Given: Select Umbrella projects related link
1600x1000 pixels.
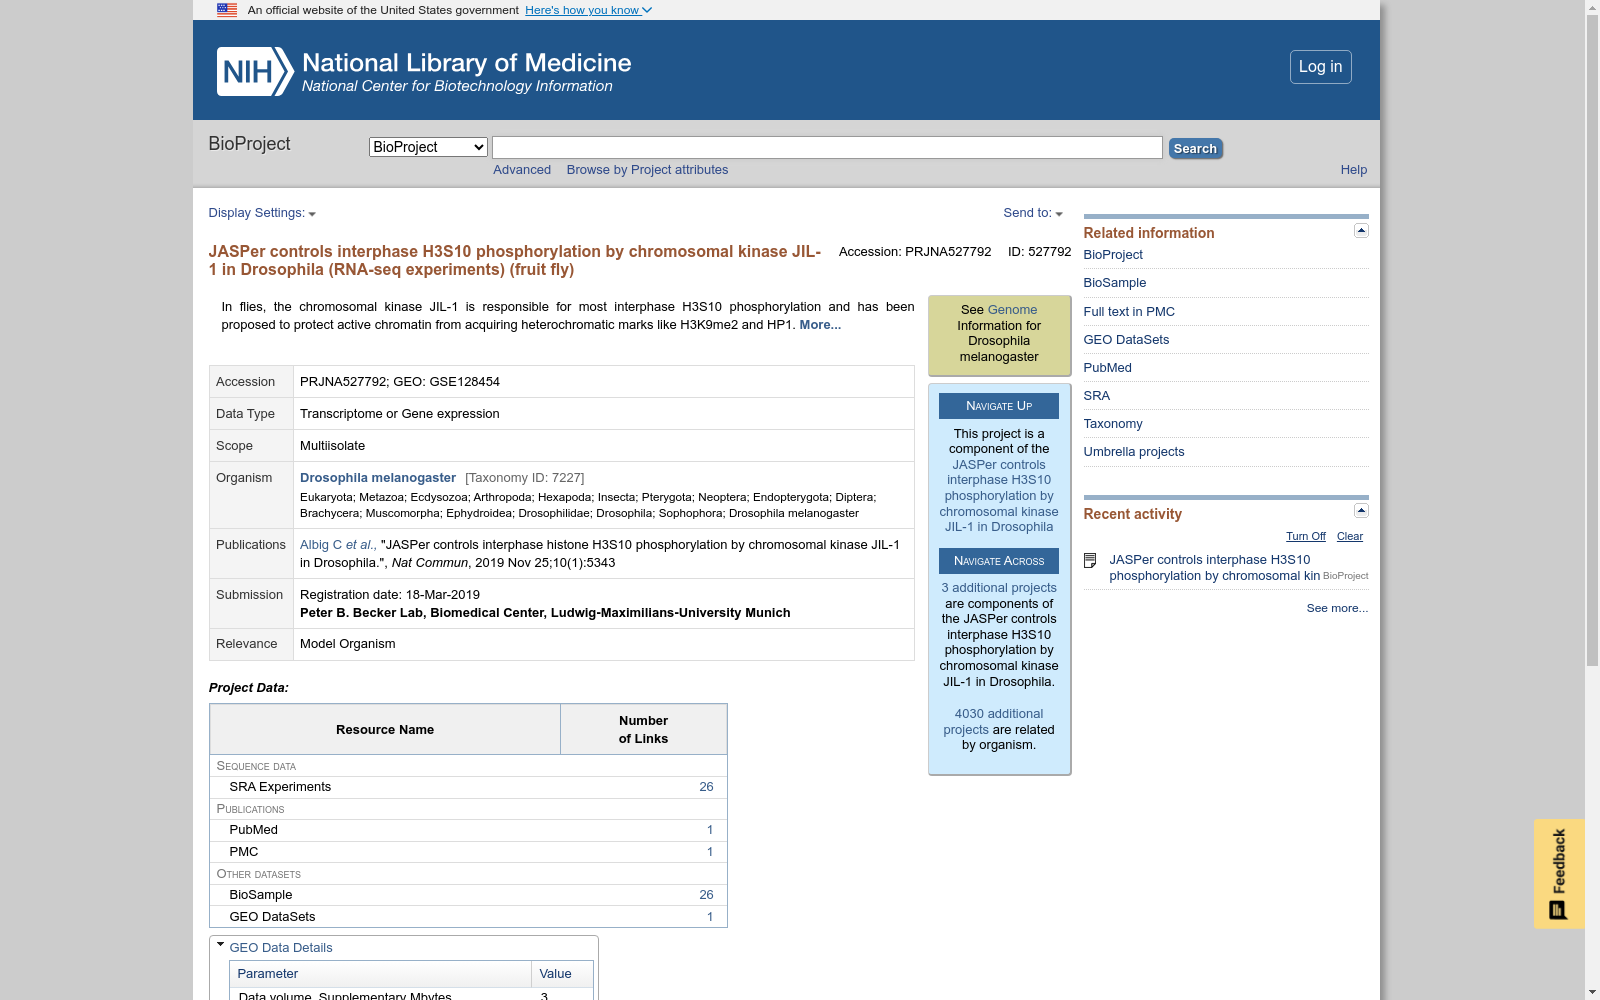Looking at the screenshot, I should coord(1134,452).
